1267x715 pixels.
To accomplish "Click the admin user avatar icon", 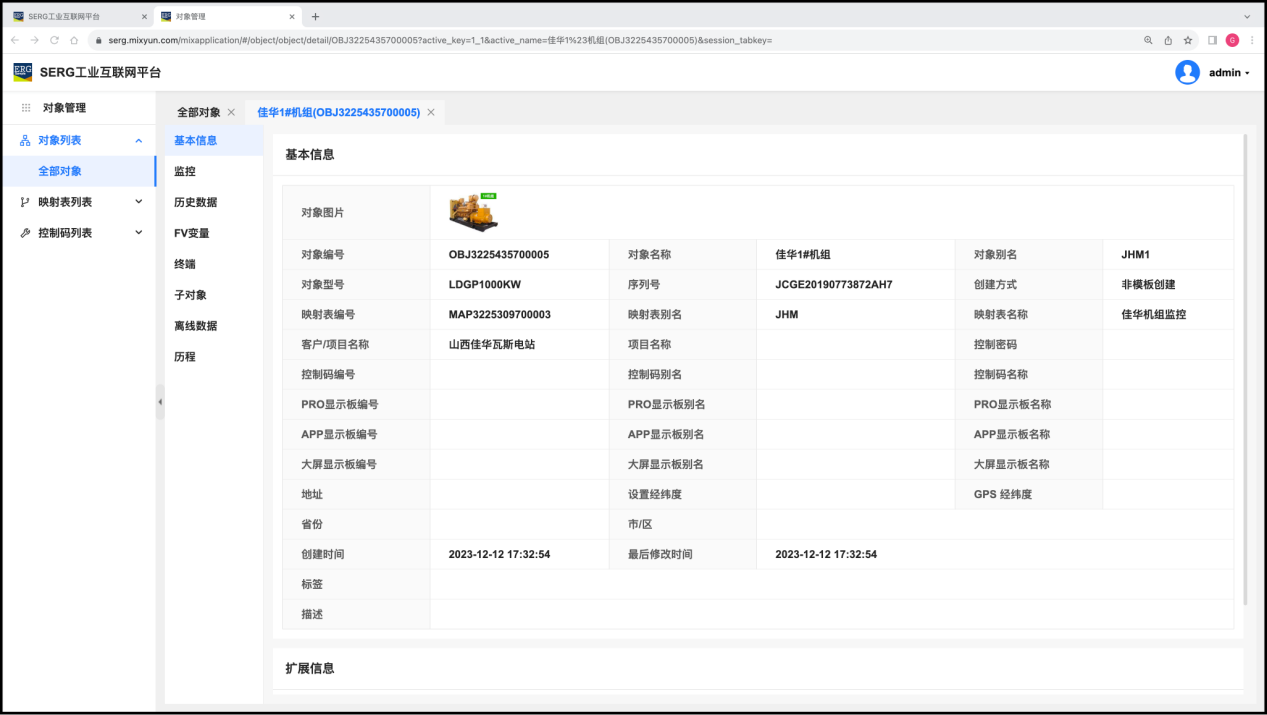I will (x=1187, y=72).
